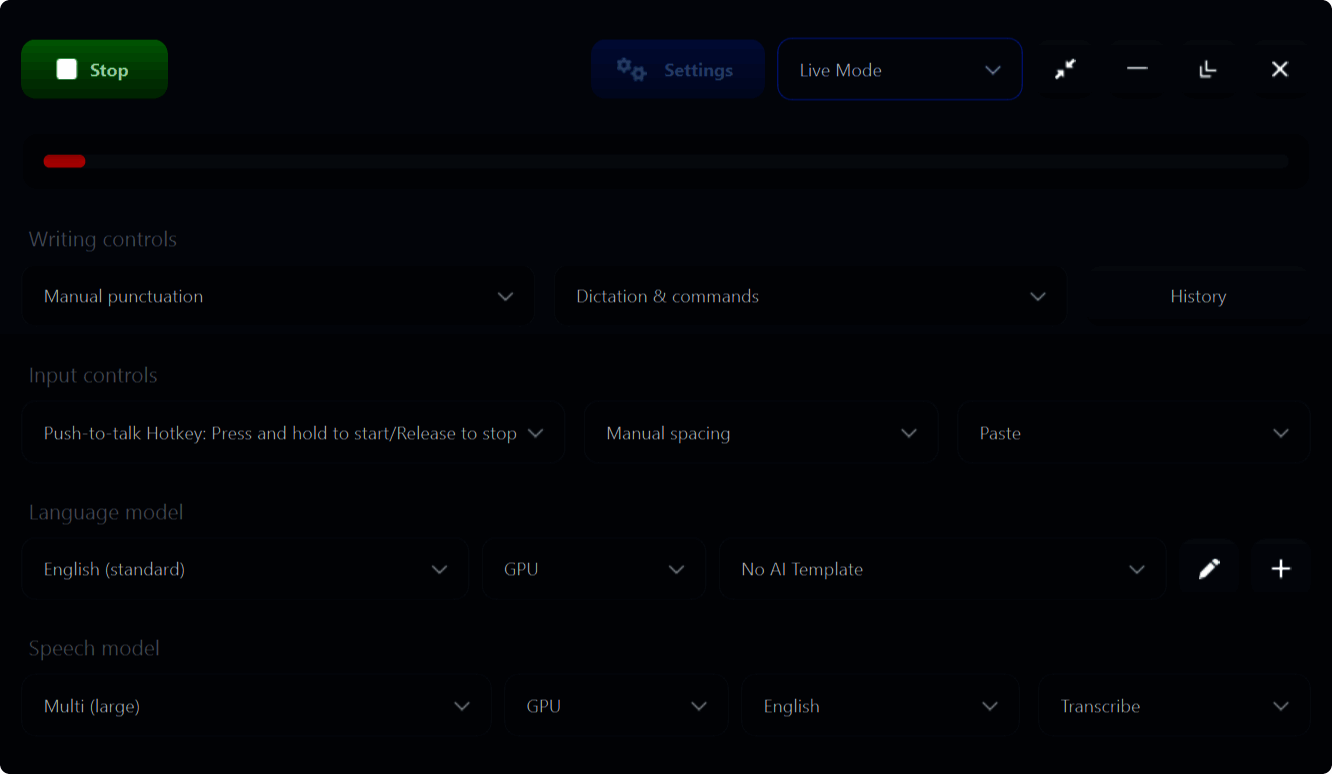Screen dimensions: 1332x774
Task: Open the Settings panel
Action: tap(677, 70)
